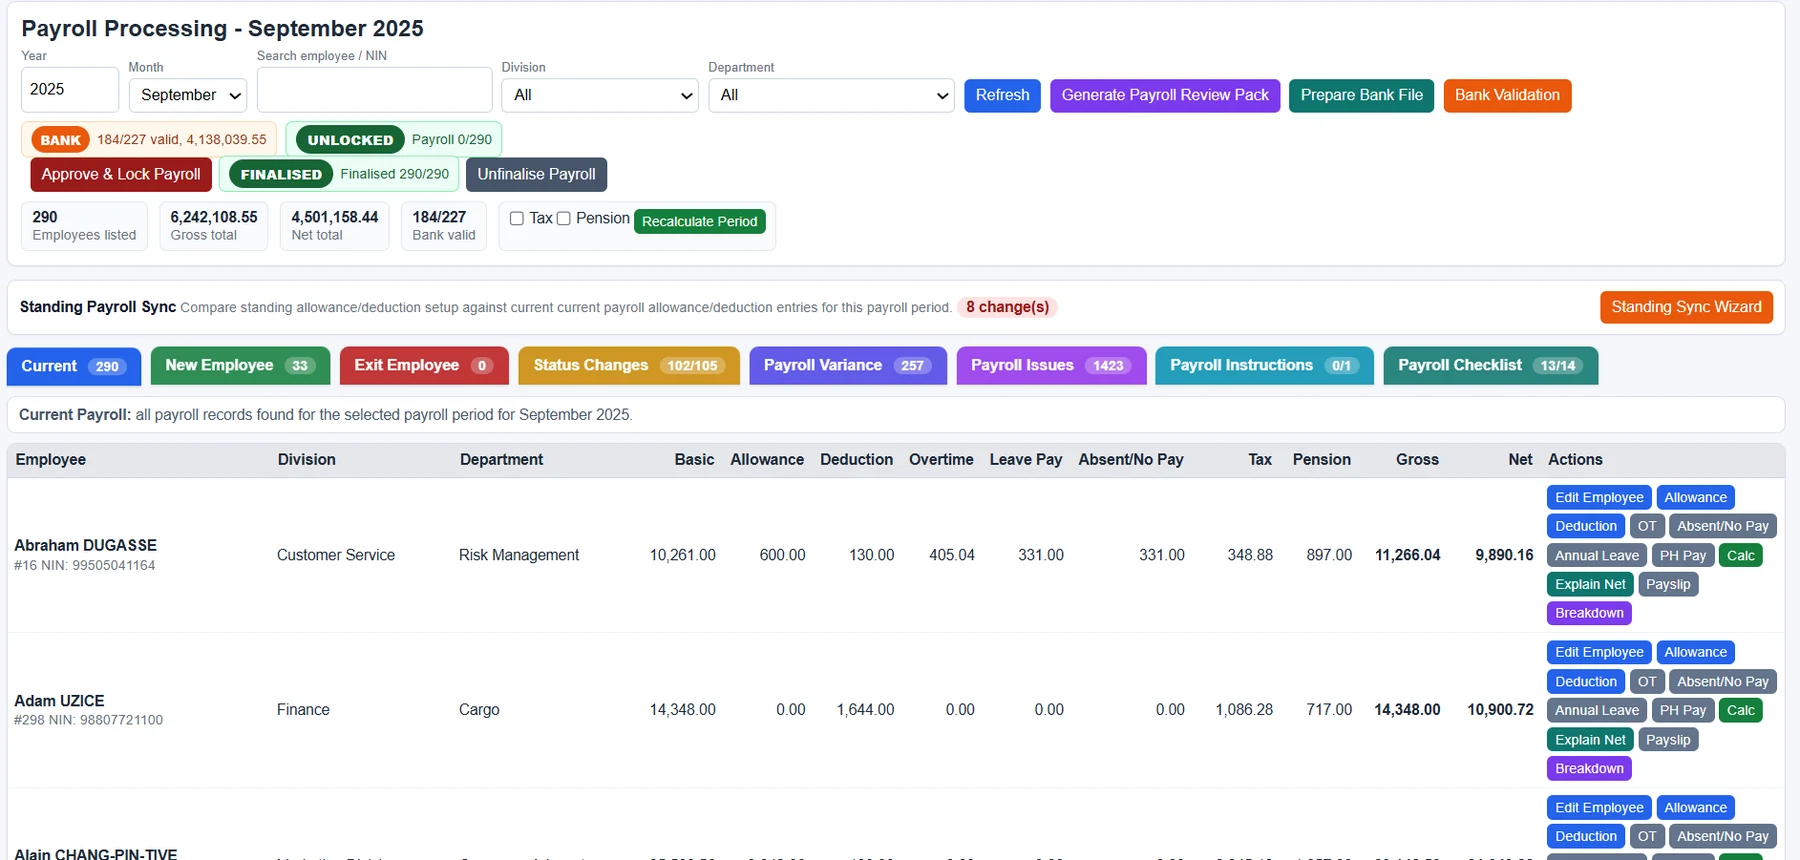This screenshot has width=1800, height=860.
Task: Click the FINALISED status badge
Action: [x=281, y=174]
